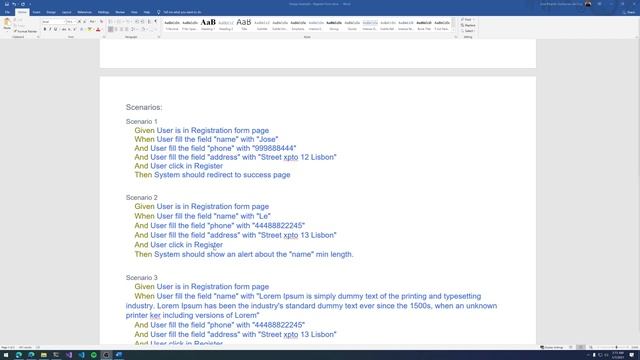Switch to the Review tab
The height and width of the screenshot is (360, 640).
(120, 12)
